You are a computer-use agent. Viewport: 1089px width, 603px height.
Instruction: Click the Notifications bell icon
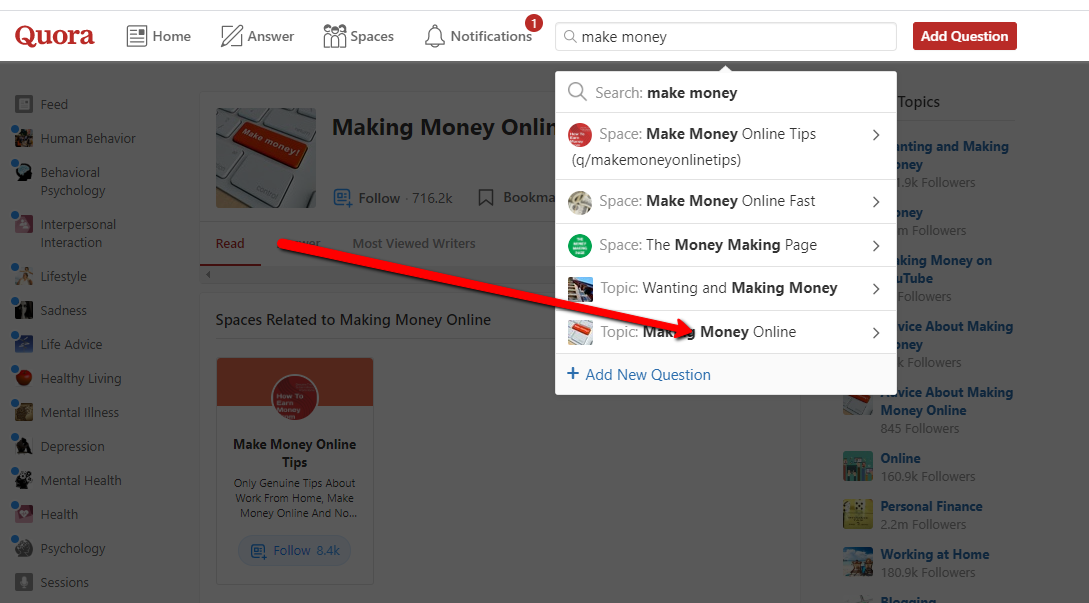pyautogui.click(x=435, y=36)
